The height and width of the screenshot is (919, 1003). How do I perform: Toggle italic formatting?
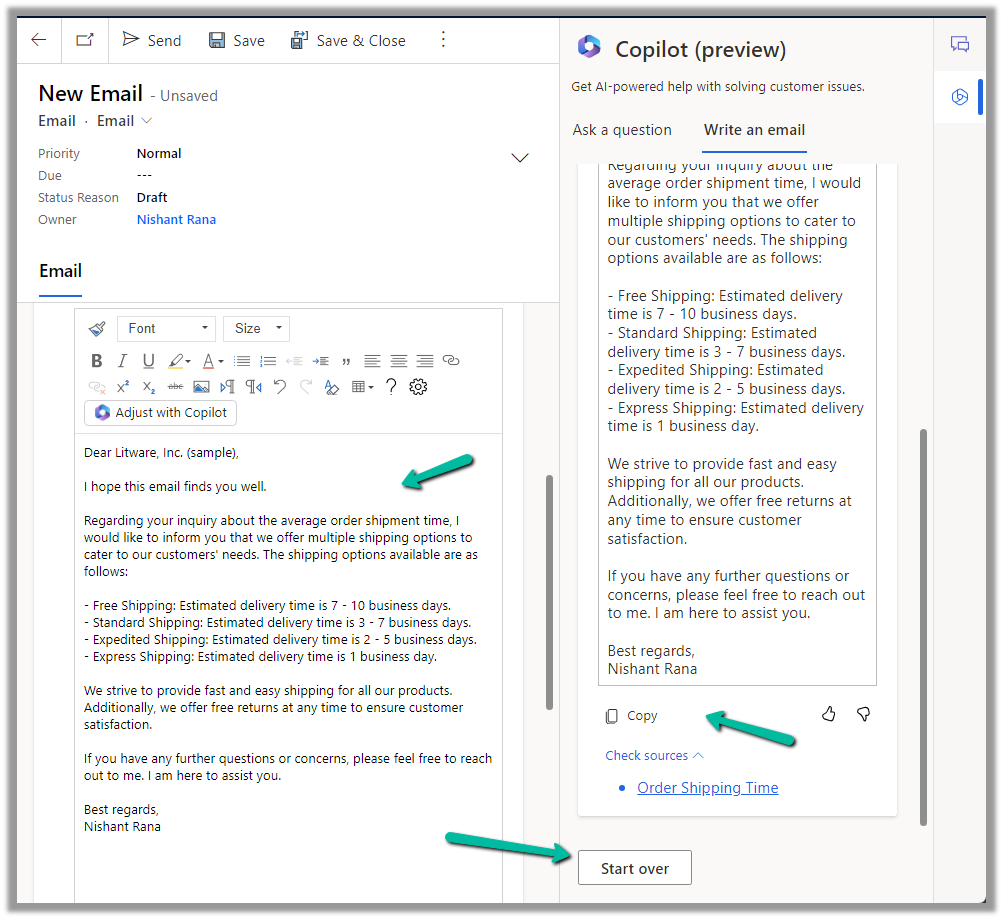[122, 361]
